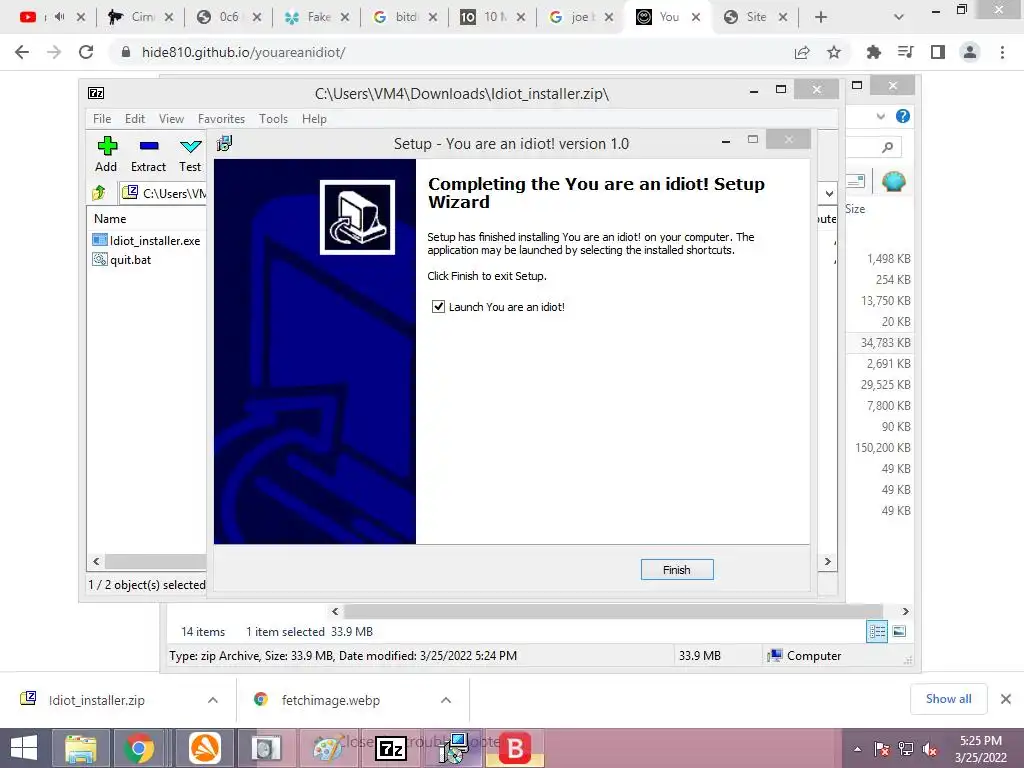Image resolution: width=1024 pixels, height=768 pixels.
Task: Click the Name column header in 7-Zip
Action: [110, 219]
